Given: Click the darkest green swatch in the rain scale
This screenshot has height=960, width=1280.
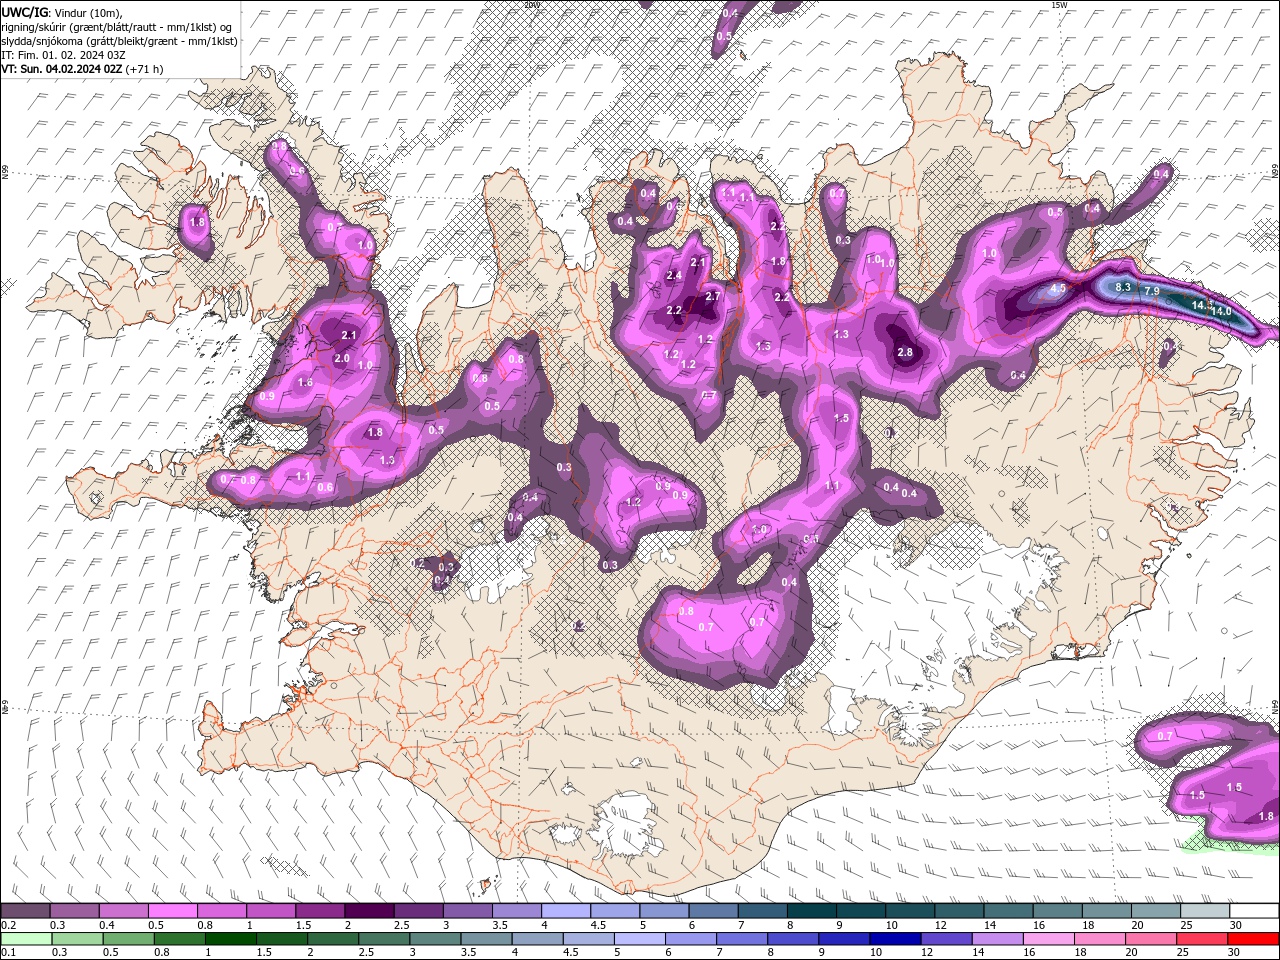Looking at the screenshot, I should point(232,939).
